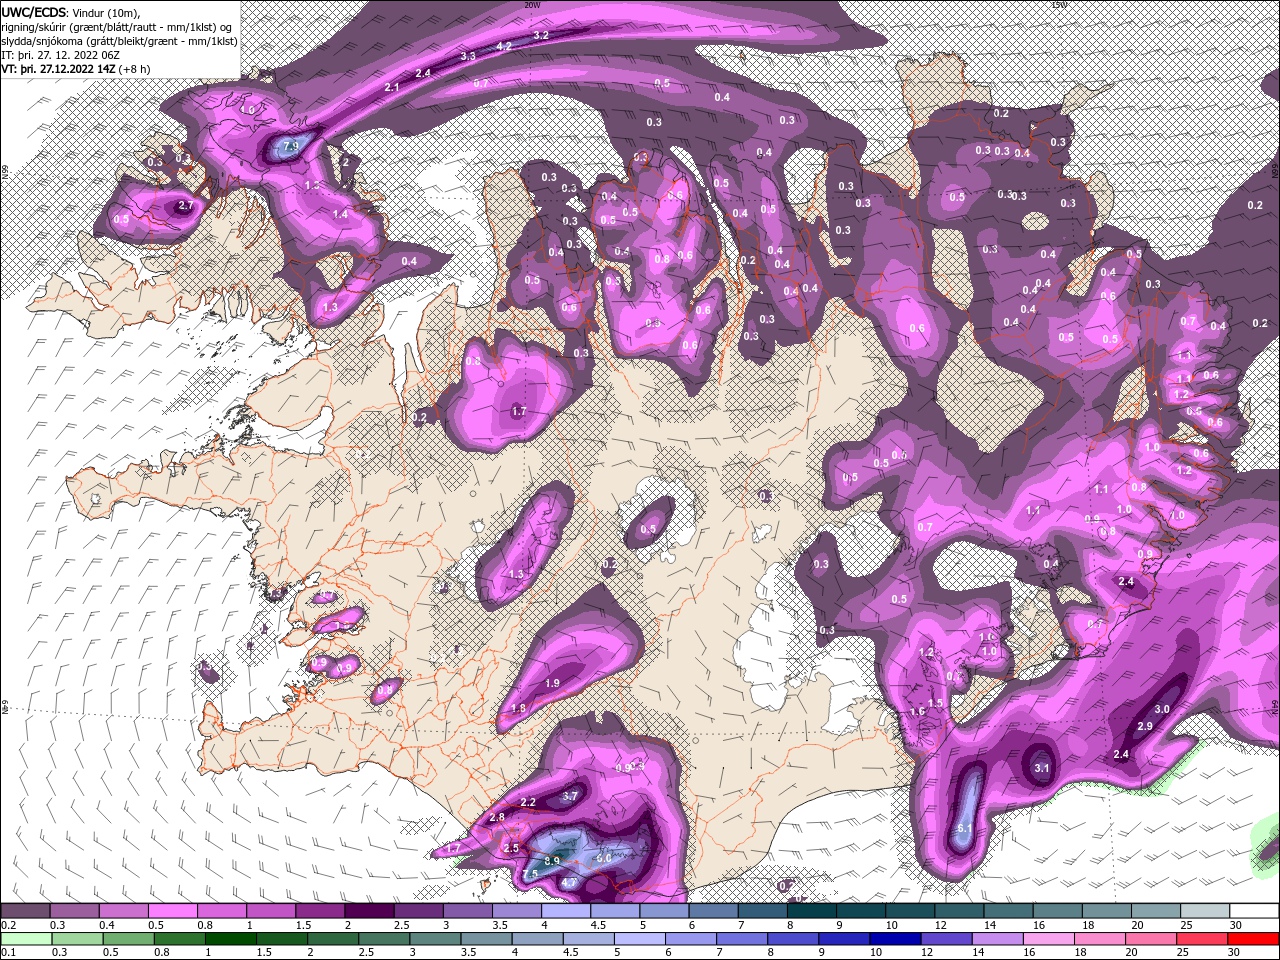
Task: Click the 2.1 value in the snow band
Action: 392,88
